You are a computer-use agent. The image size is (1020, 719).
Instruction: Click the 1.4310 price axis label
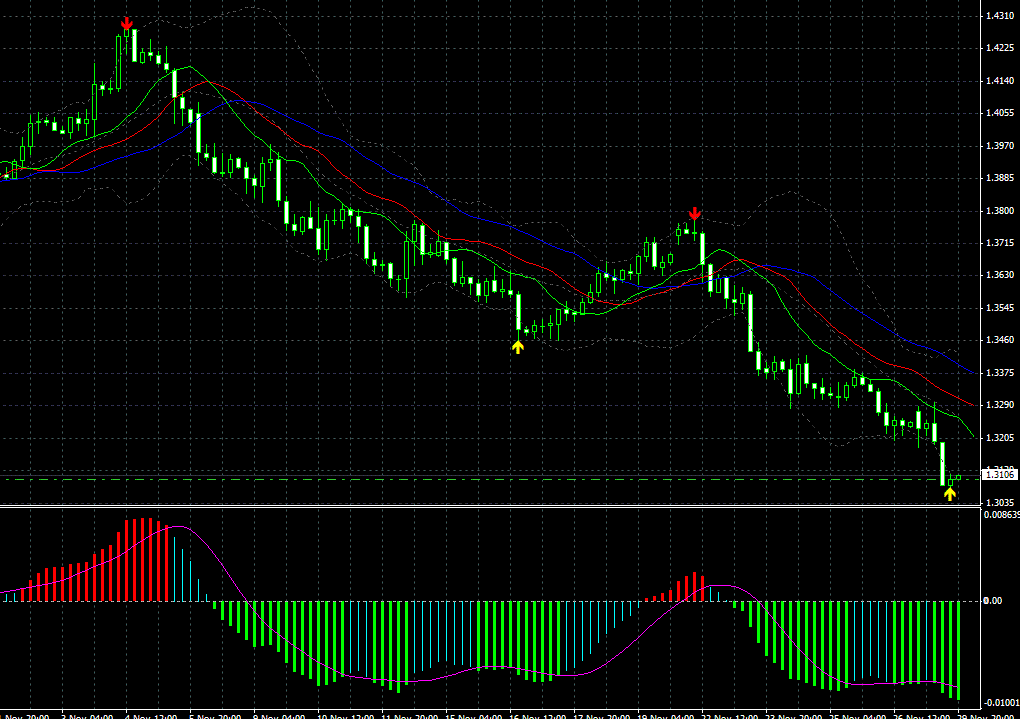(x=1000, y=16)
